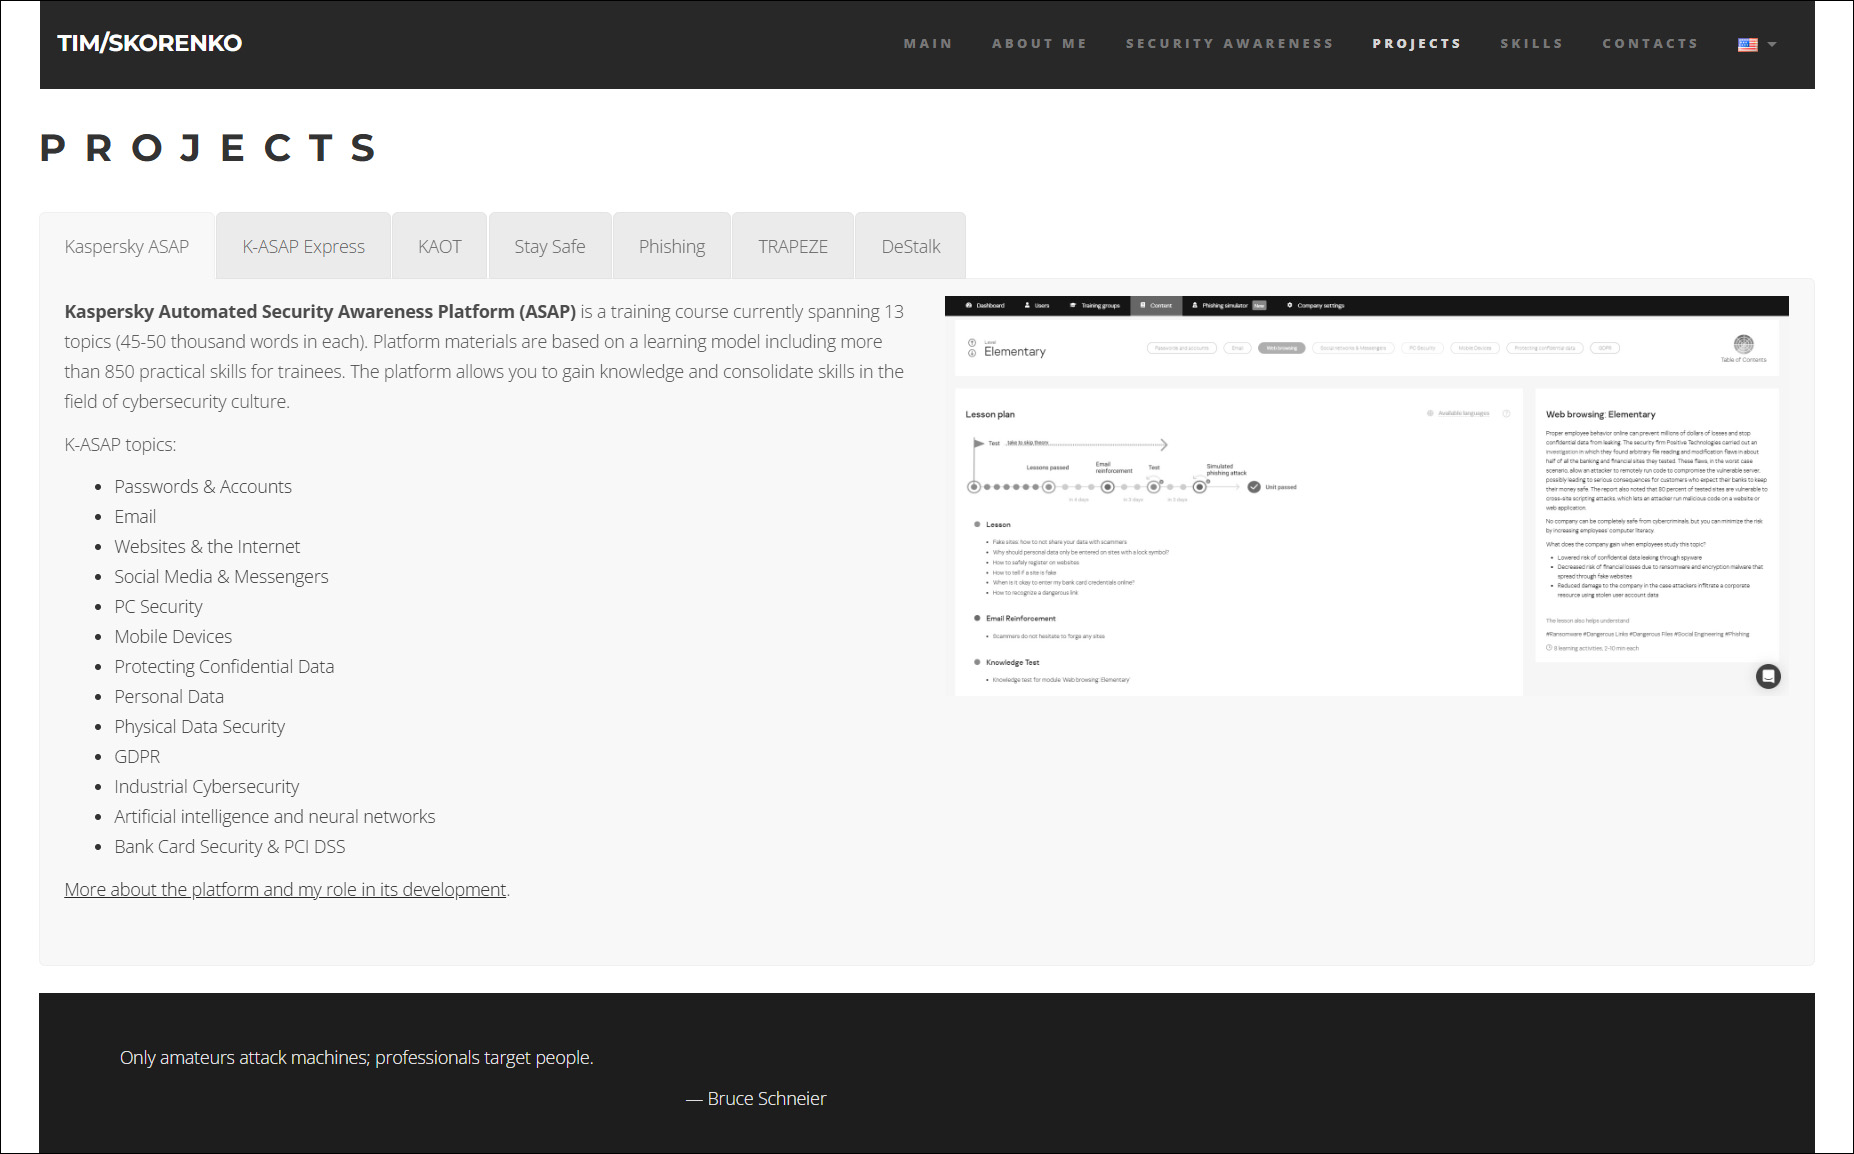1854x1154 pixels.
Task: Click the PROJECTS page heading
Action: pyautogui.click(x=209, y=148)
